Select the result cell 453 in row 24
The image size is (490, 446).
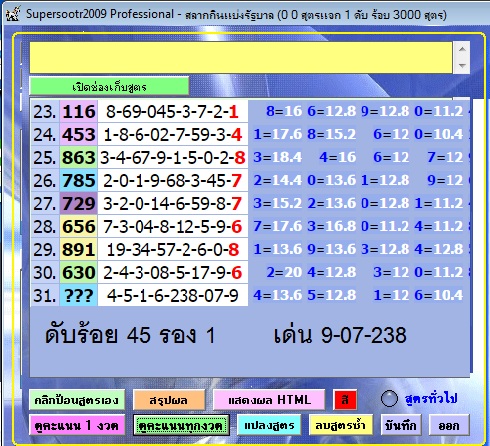79,134
